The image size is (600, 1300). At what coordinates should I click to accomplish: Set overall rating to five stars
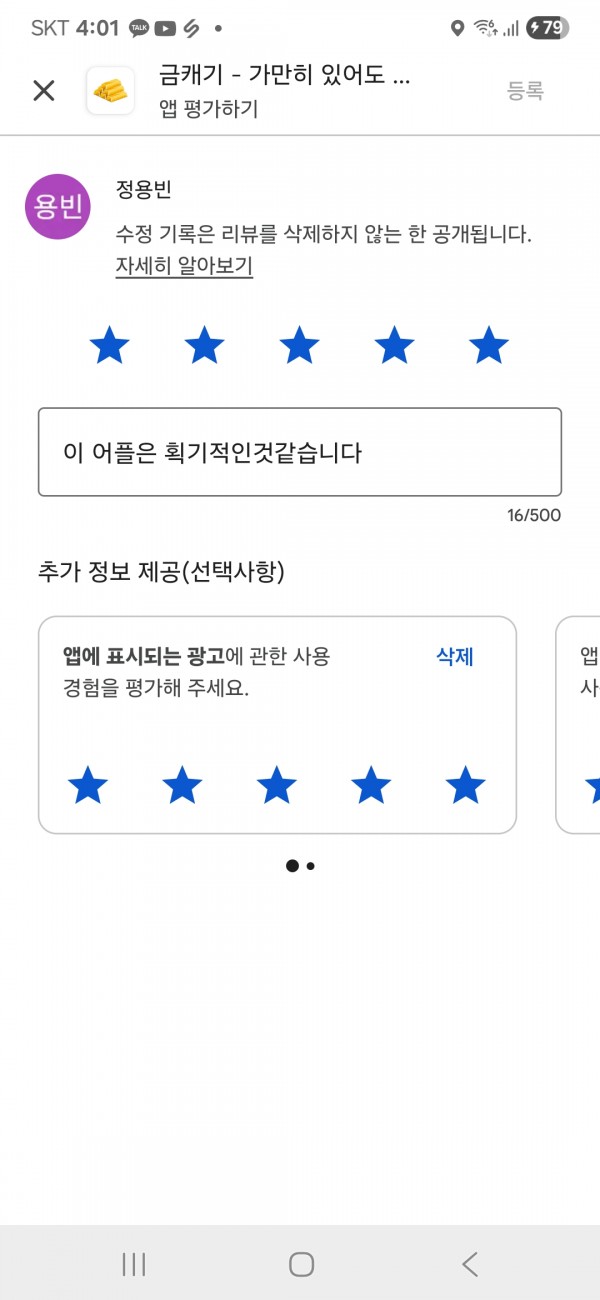(489, 346)
